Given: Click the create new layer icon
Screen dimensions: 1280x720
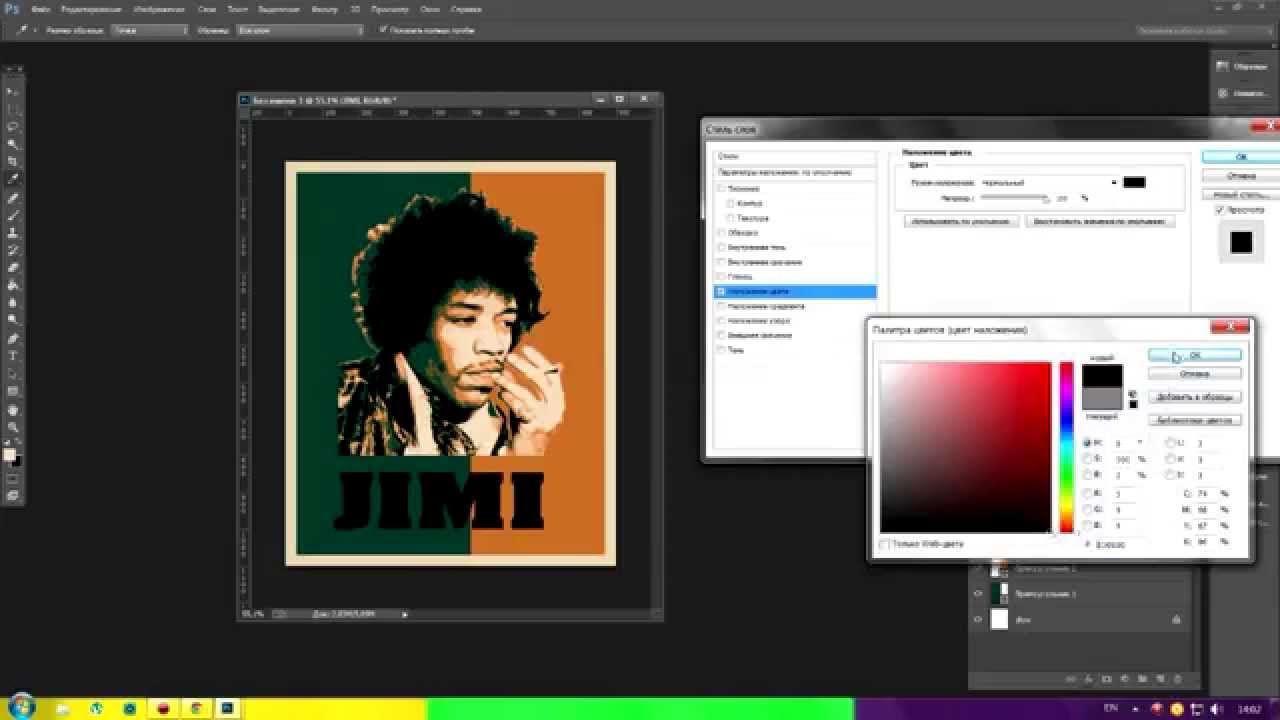Looking at the screenshot, I should coord(1160,679).
